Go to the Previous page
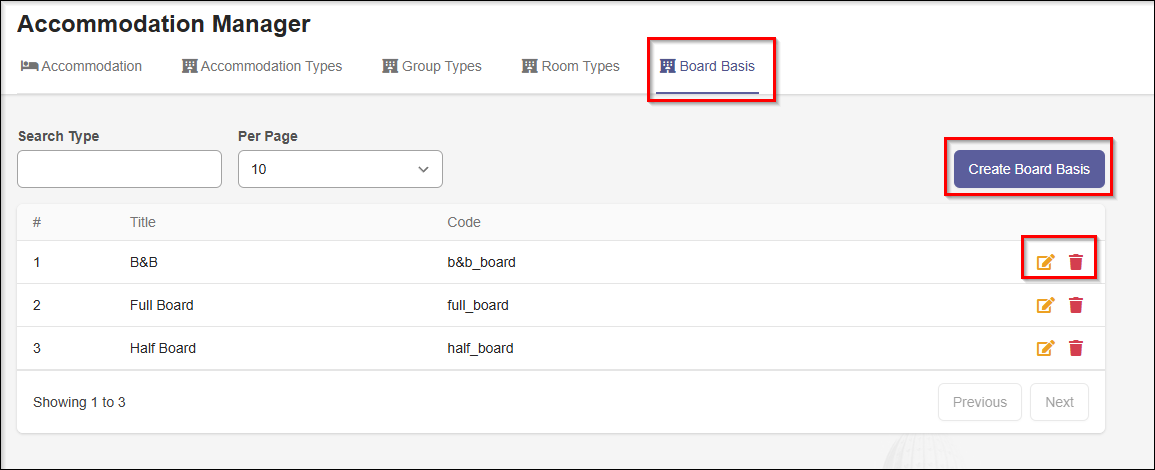The height and width of the screenshot is (470, 1155). coord(979,402)
